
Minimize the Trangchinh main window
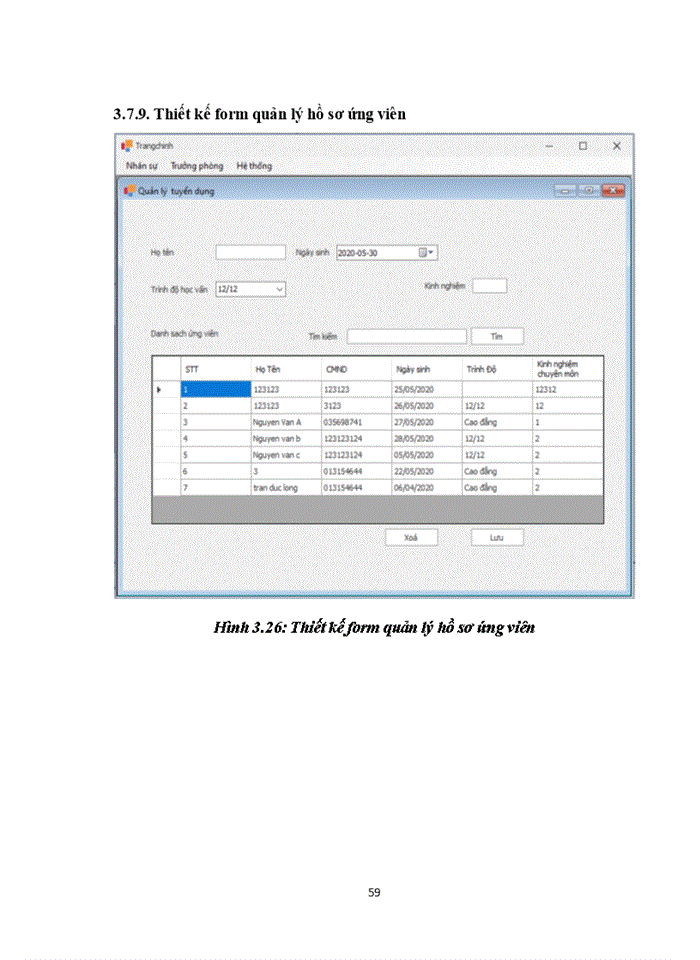(x=549, y=146)
